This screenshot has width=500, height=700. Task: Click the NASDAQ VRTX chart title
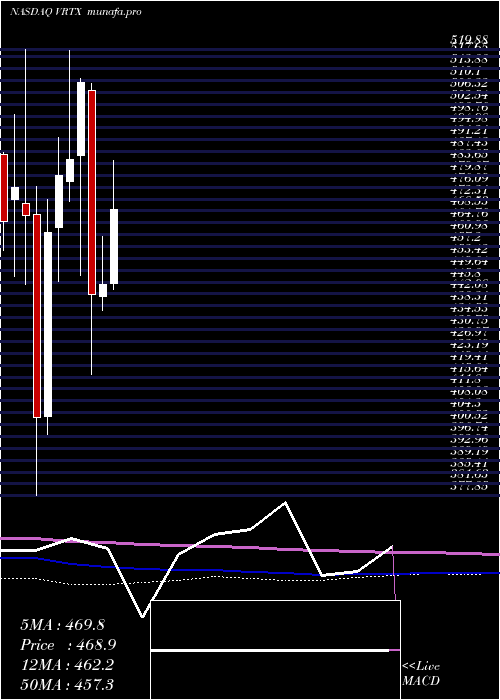point(46,12)
